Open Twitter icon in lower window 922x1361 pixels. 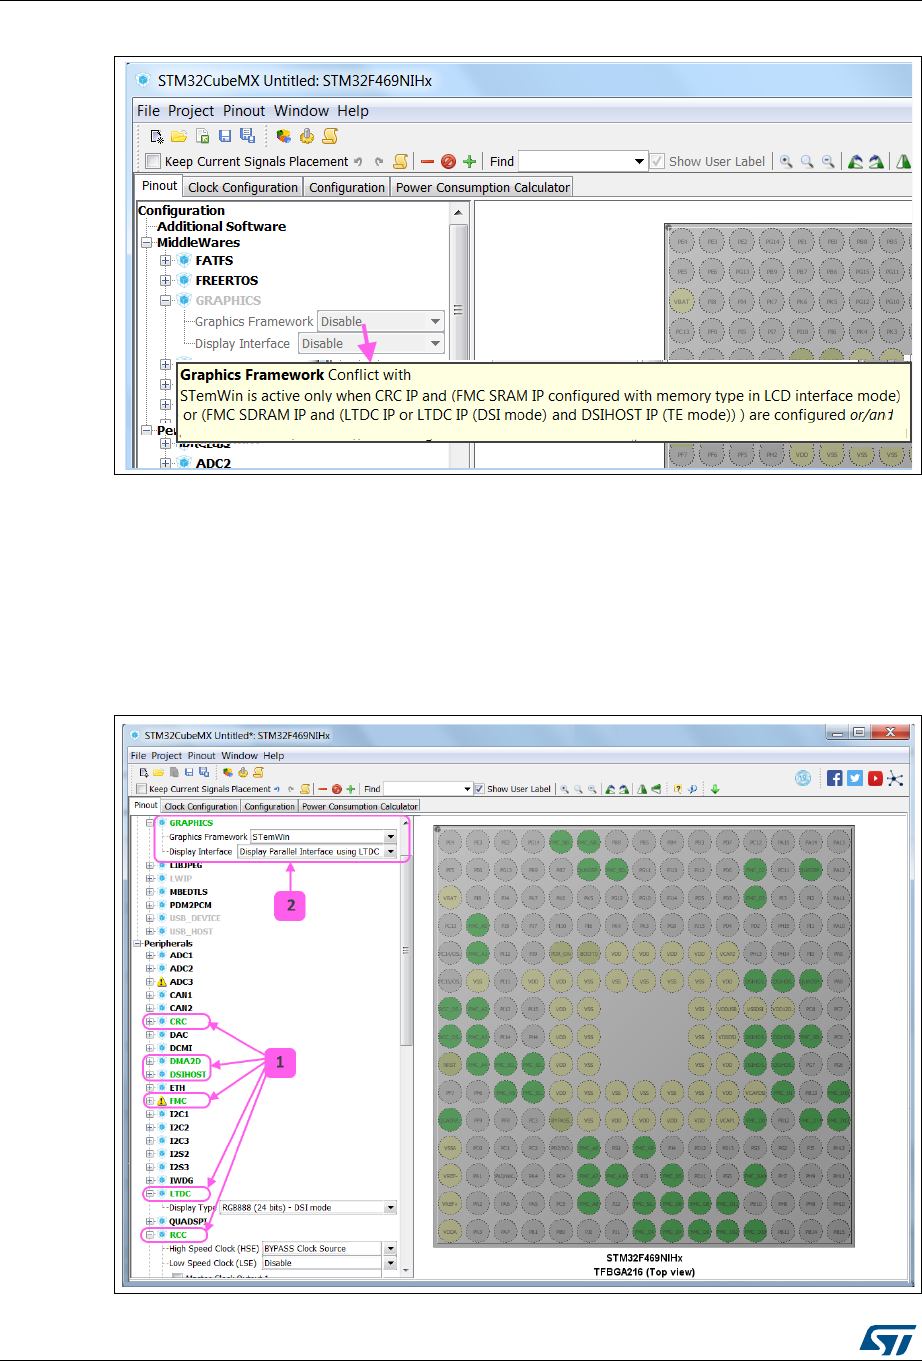[855, 778]
